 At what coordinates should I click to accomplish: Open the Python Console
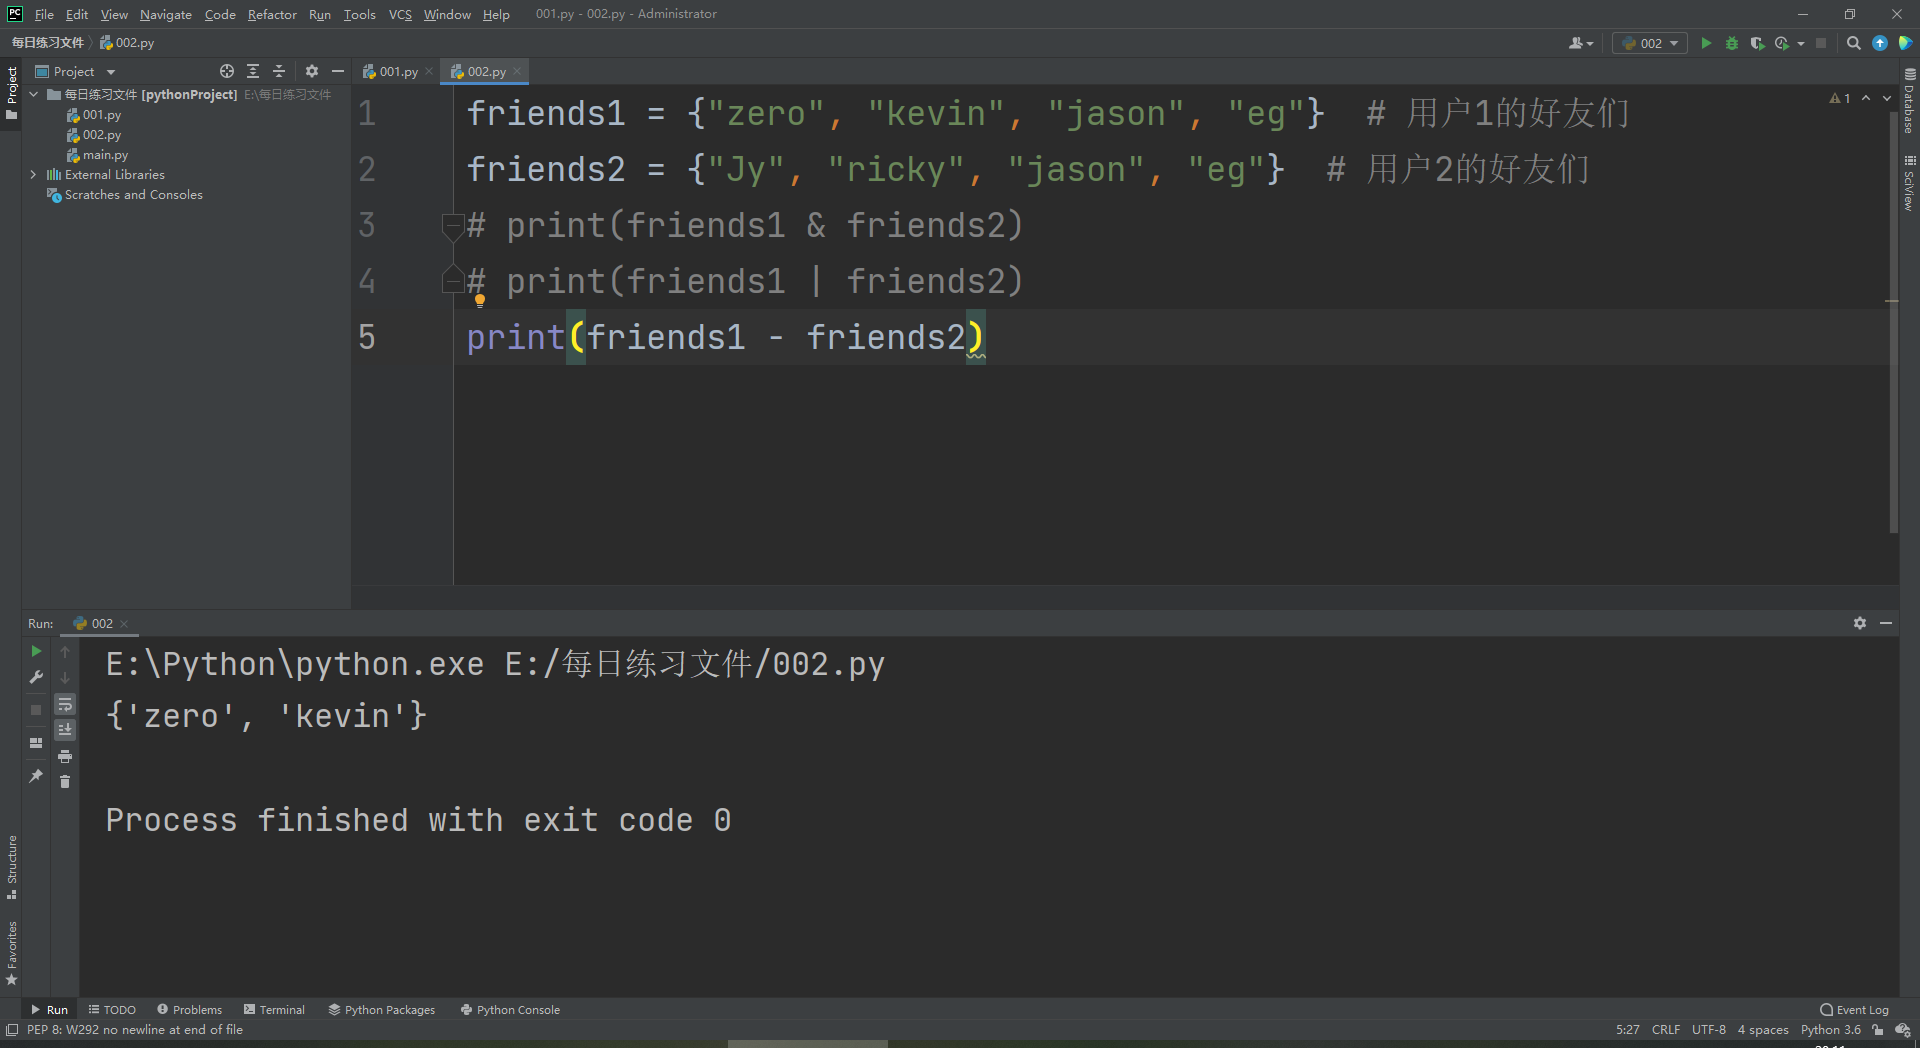click(x=510, y=1010)
